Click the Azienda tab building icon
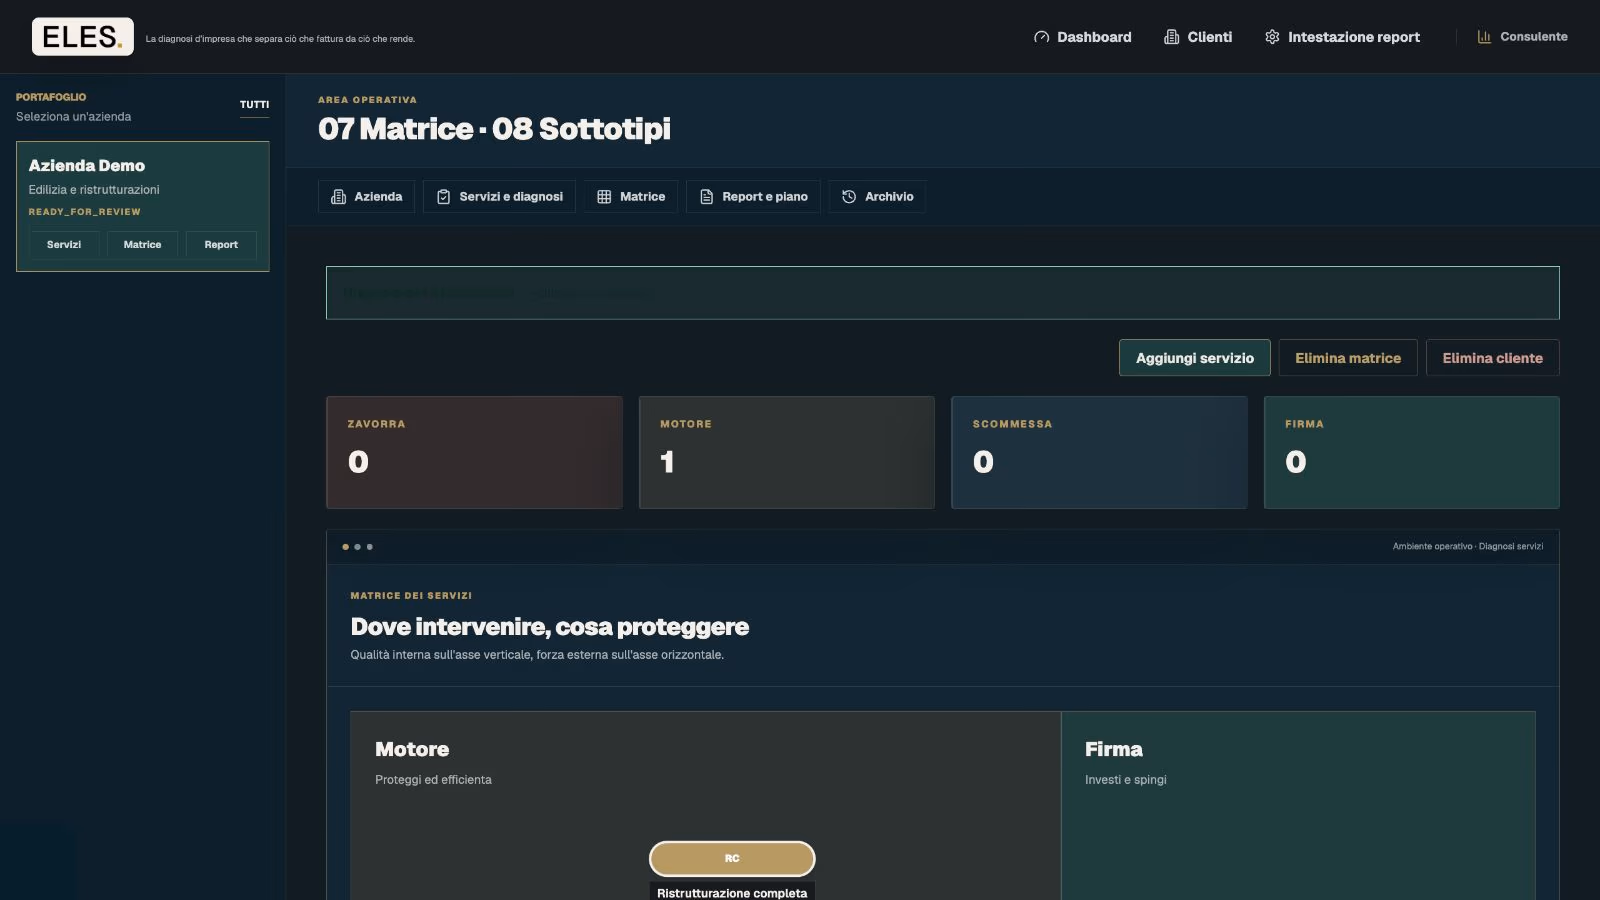 coord(339,197)
